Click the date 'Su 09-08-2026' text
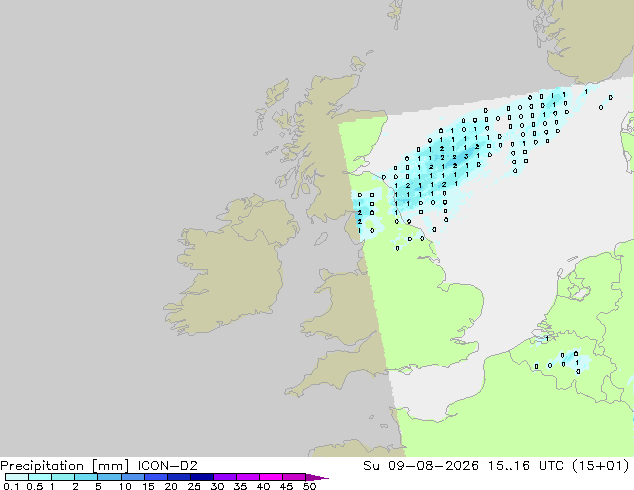This screenshot has width=634, height=490. point(421,466)
